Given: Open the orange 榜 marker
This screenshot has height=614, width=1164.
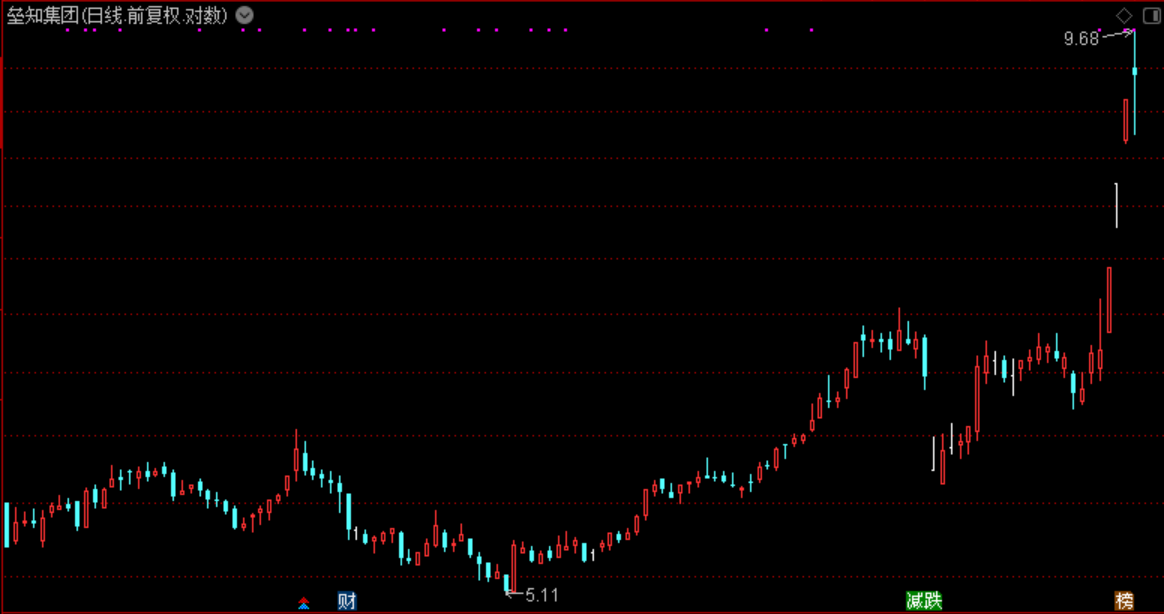Looking at the screenshot, I should 1125,601.
